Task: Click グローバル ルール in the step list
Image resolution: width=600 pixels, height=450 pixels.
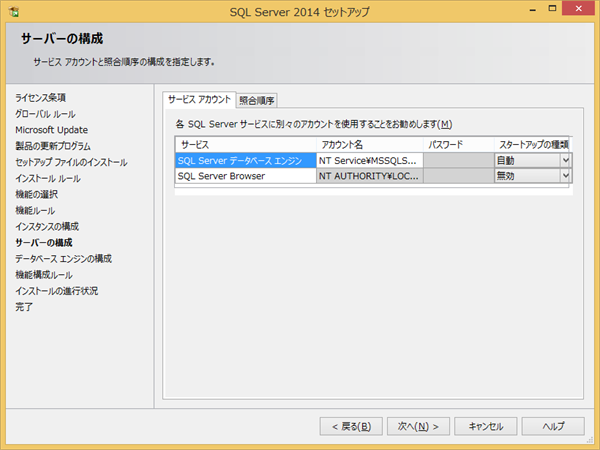Action: (45, 114)
